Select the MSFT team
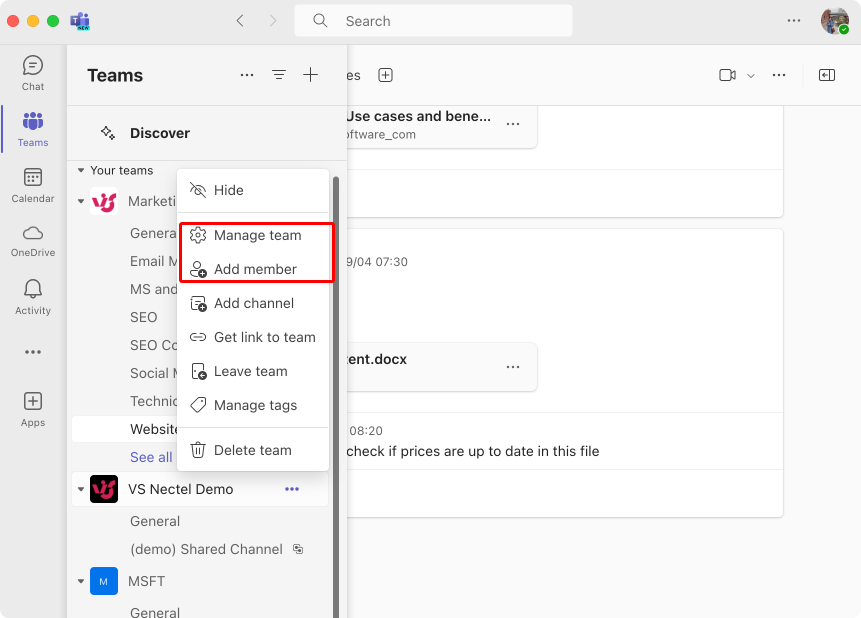 146,581
